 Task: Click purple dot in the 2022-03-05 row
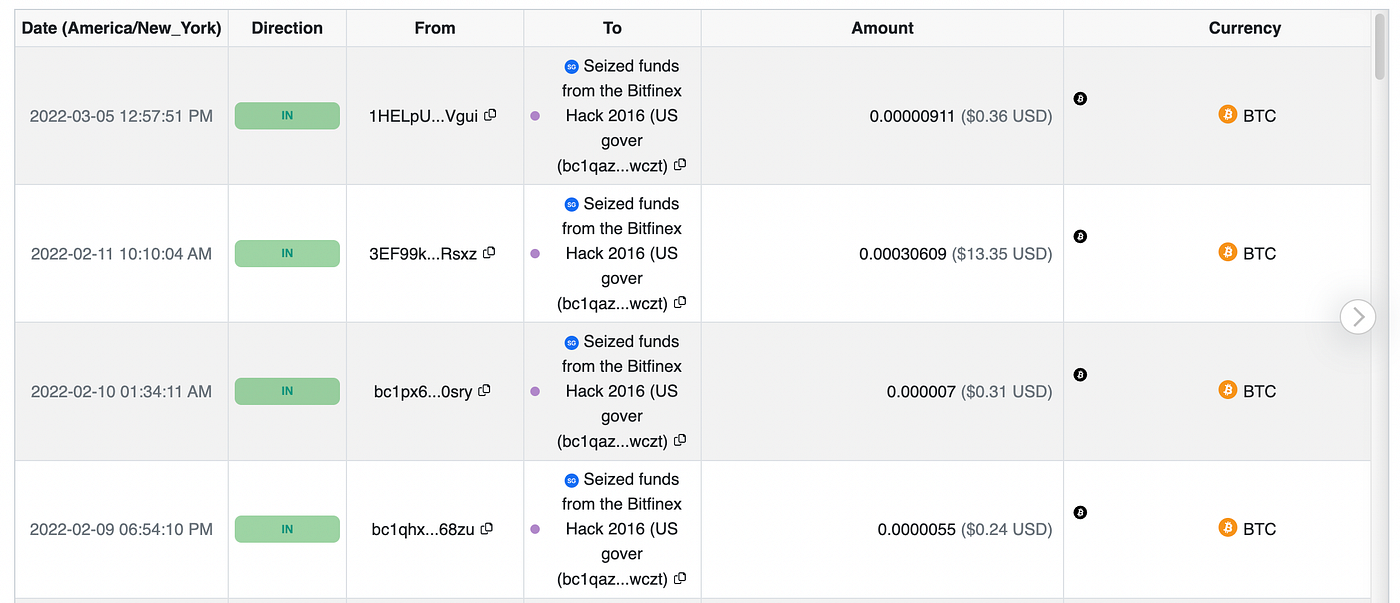[x=535, y=116]
